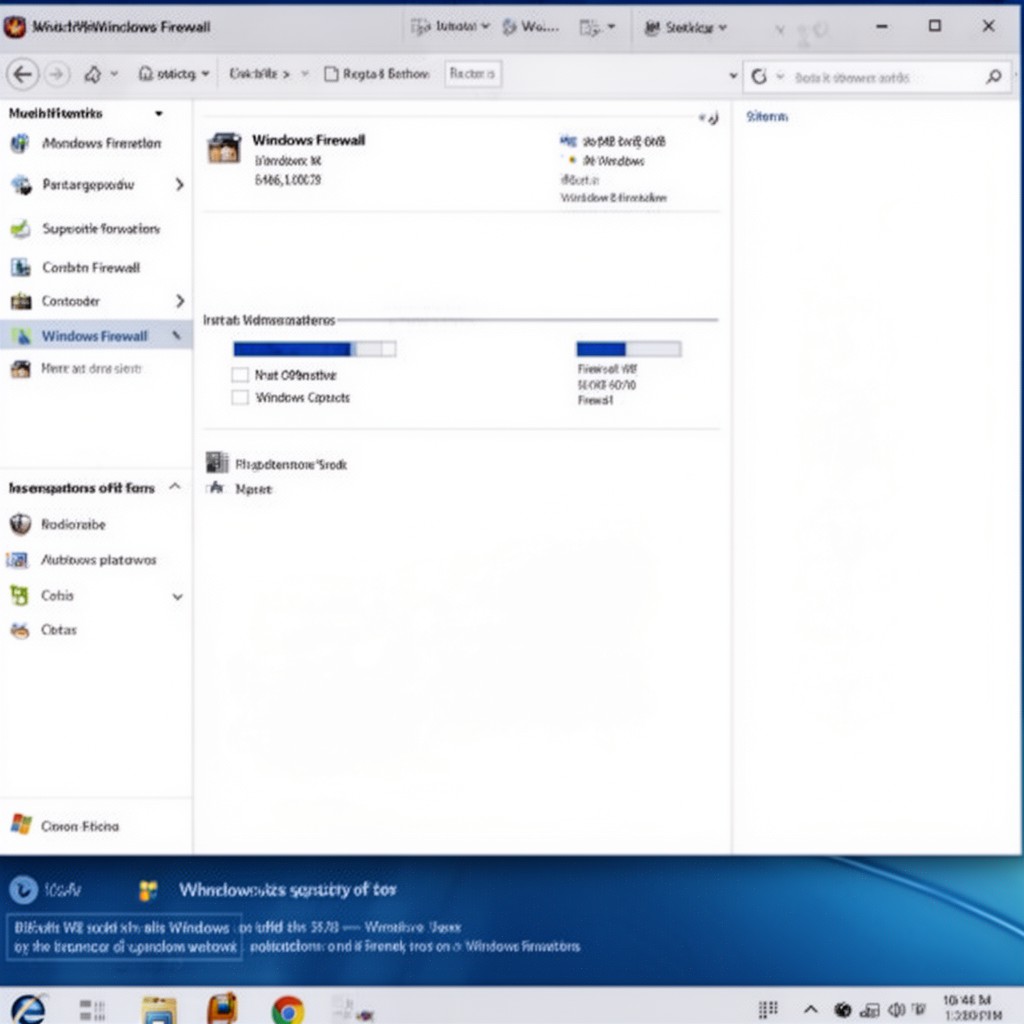Tick the Nust Offenstive checkbox

[240, 375]
